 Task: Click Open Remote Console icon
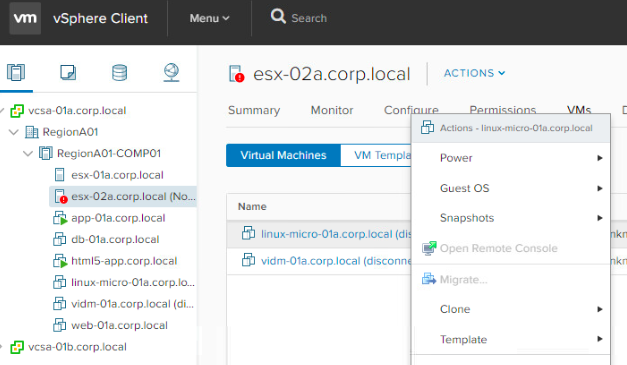(x=429, y=248)
